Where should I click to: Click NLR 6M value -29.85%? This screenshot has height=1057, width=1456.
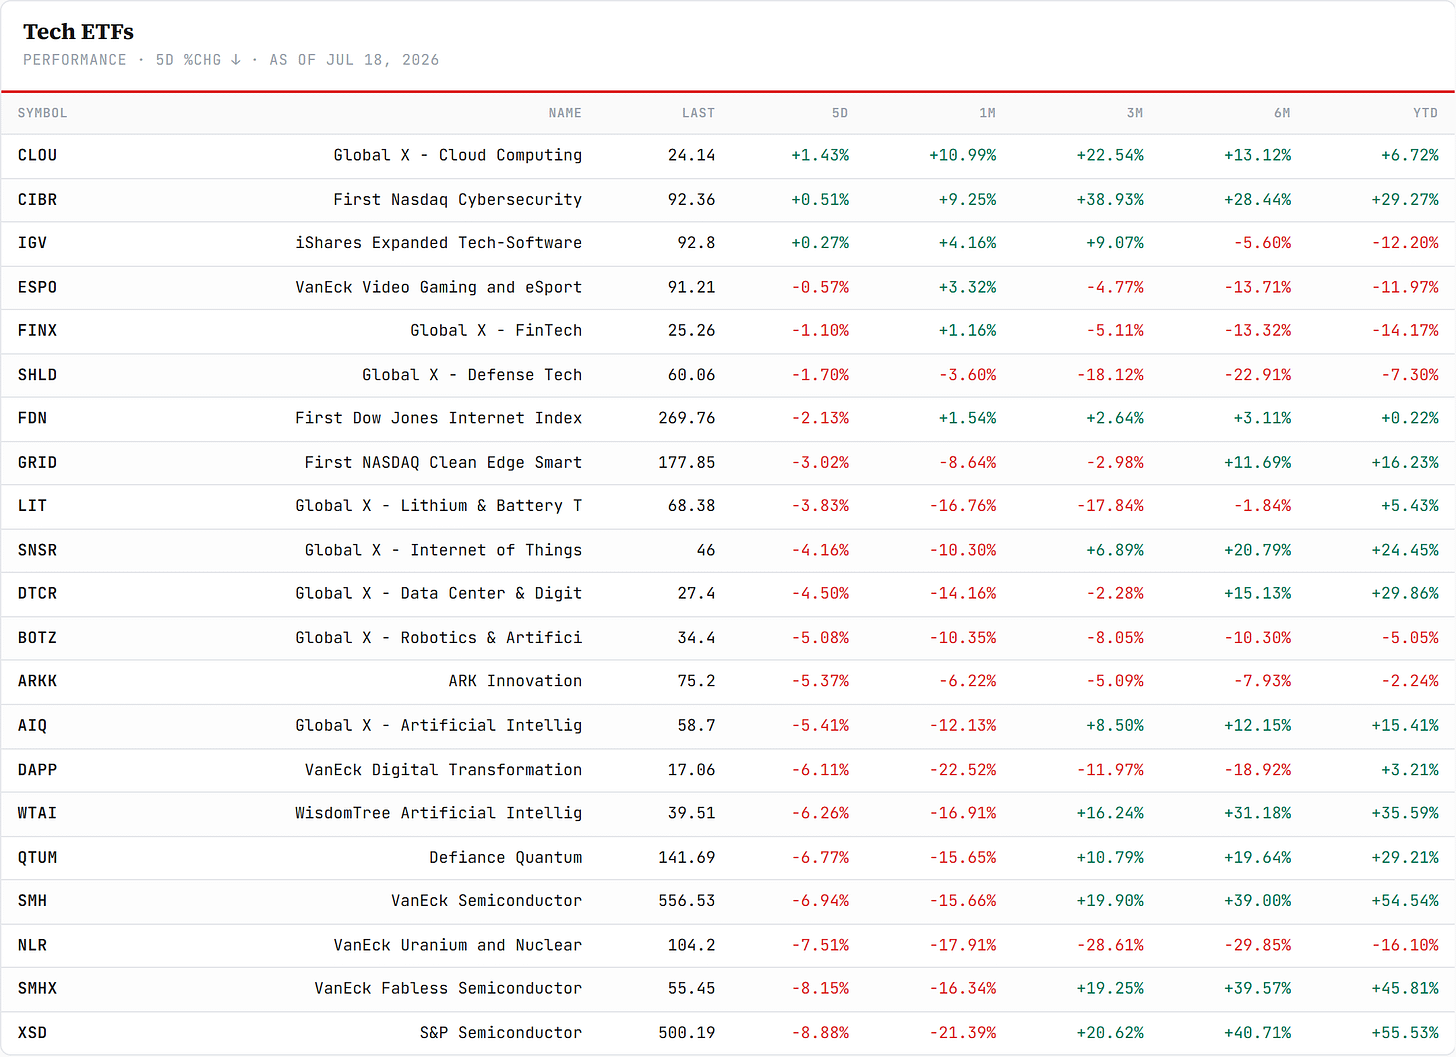point(1258,945)
